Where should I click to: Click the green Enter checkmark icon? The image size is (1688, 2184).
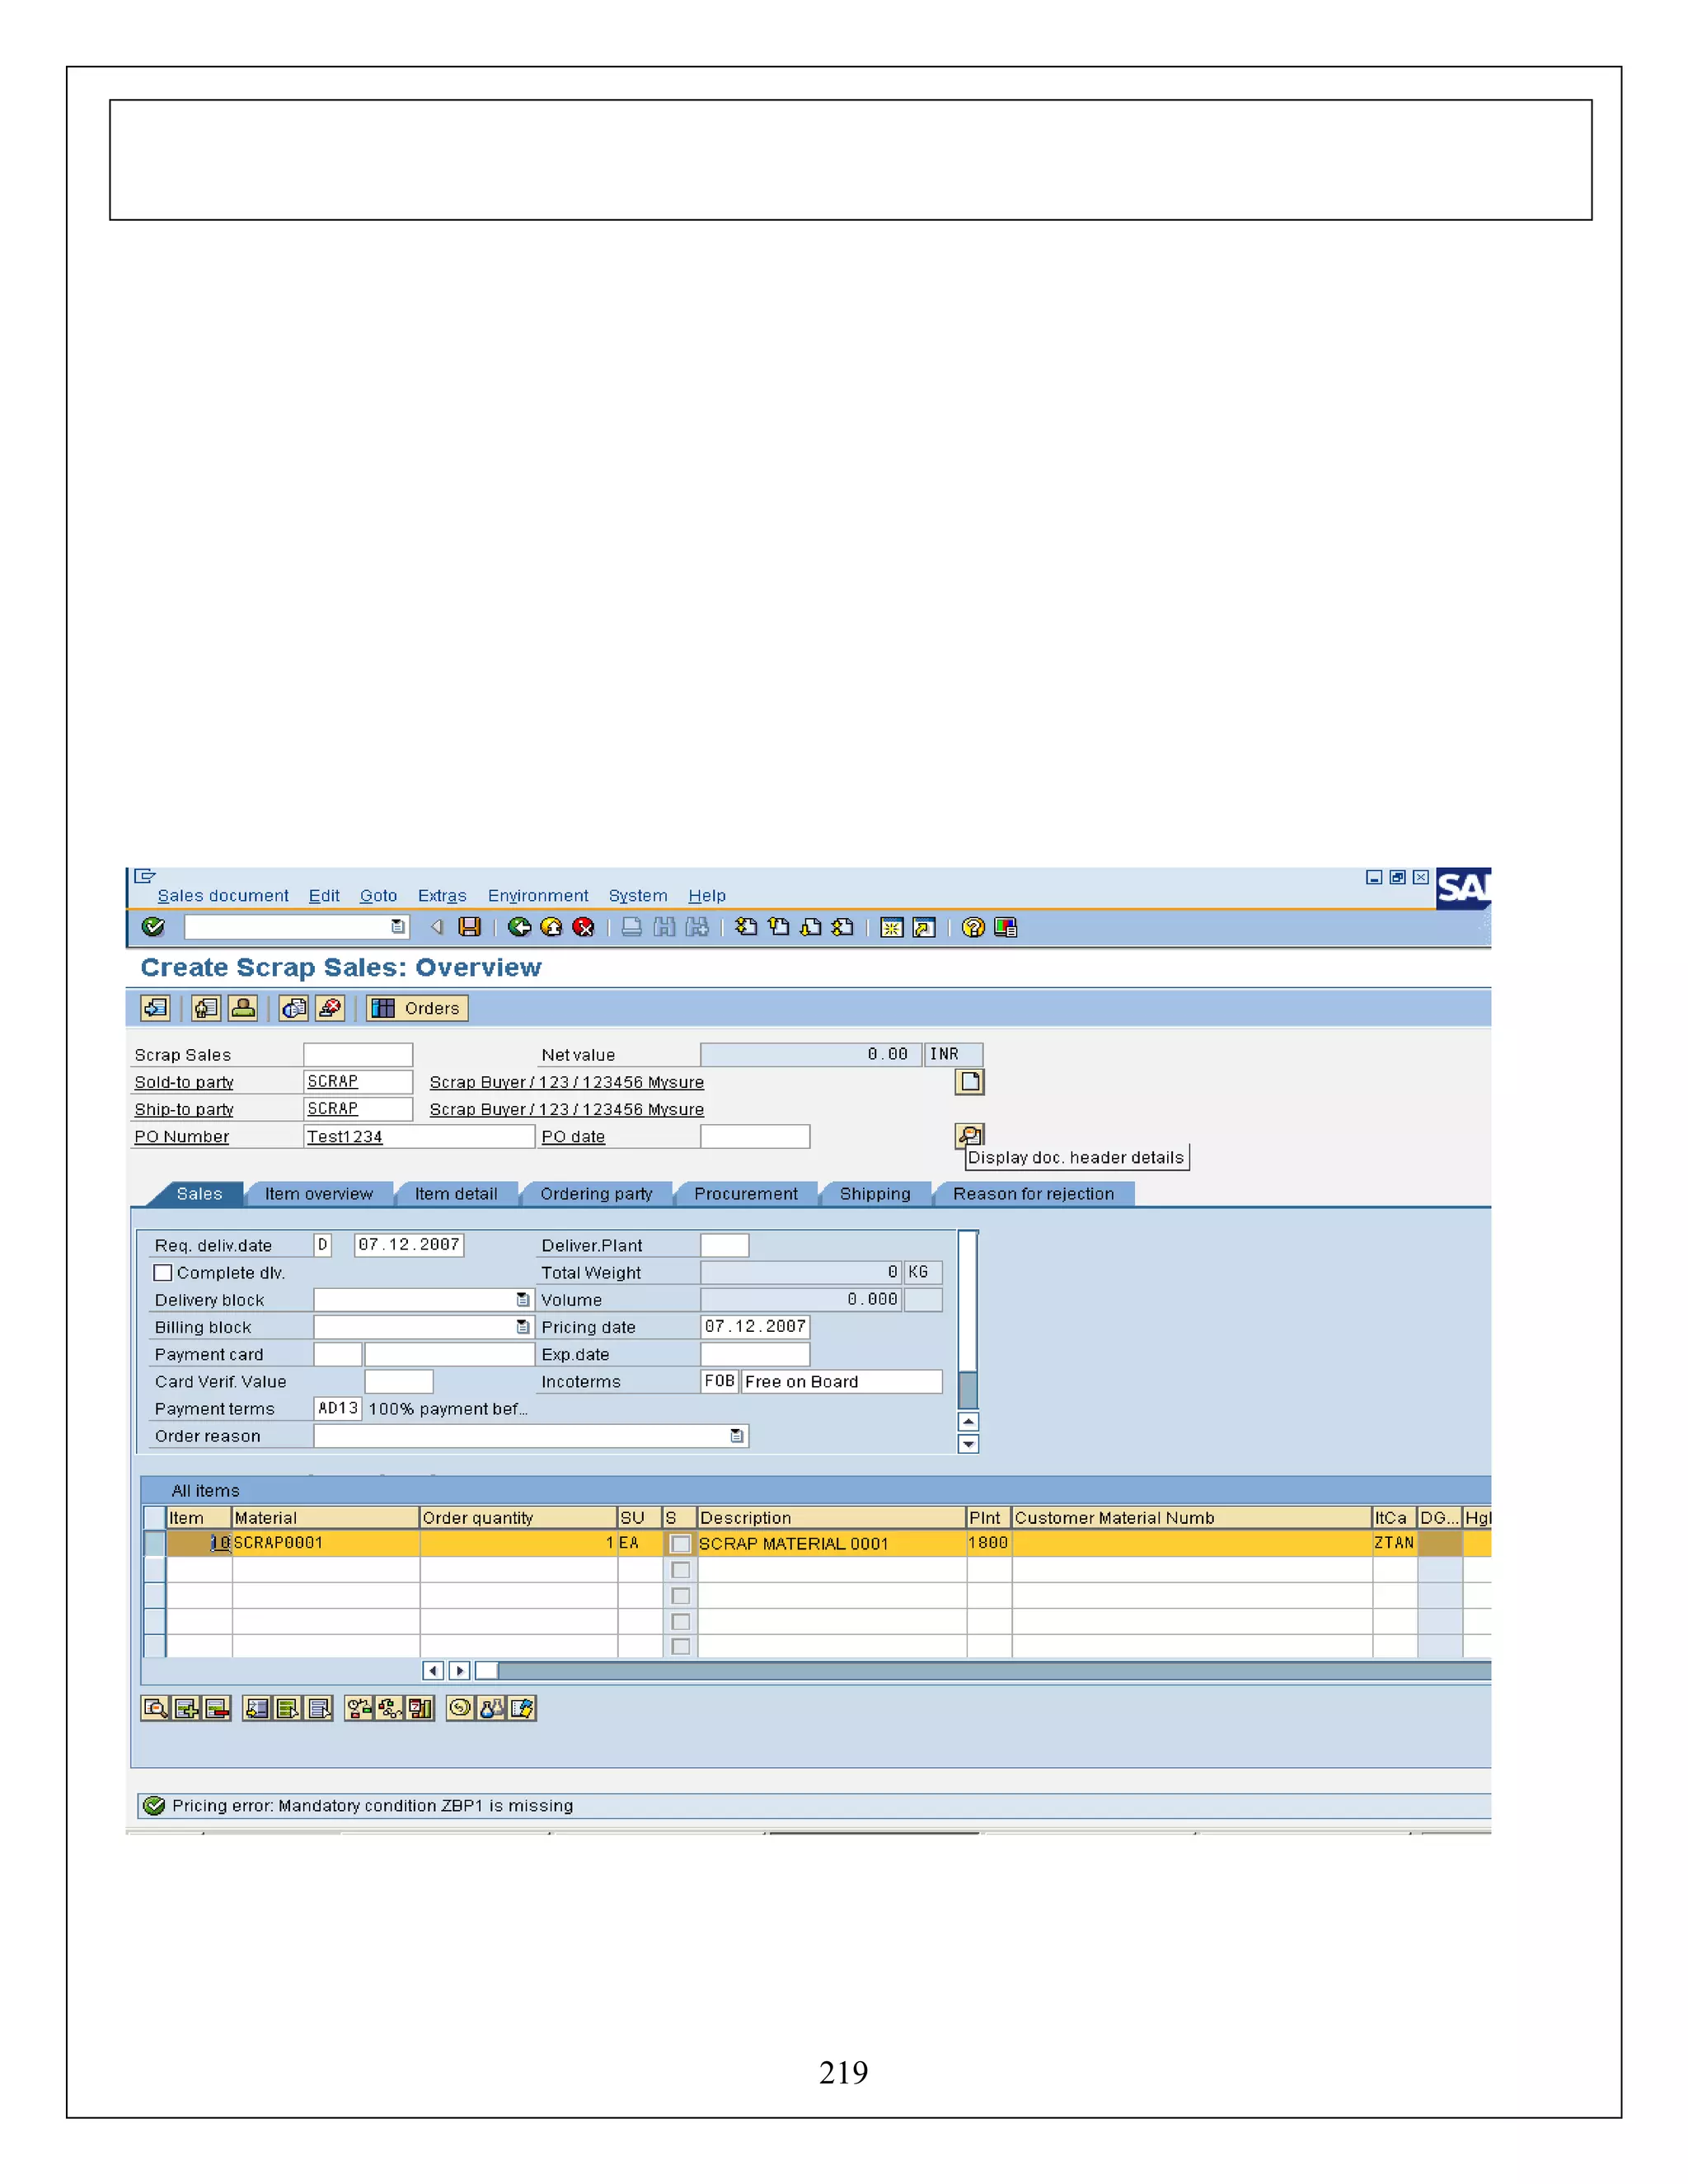(153, 927)
